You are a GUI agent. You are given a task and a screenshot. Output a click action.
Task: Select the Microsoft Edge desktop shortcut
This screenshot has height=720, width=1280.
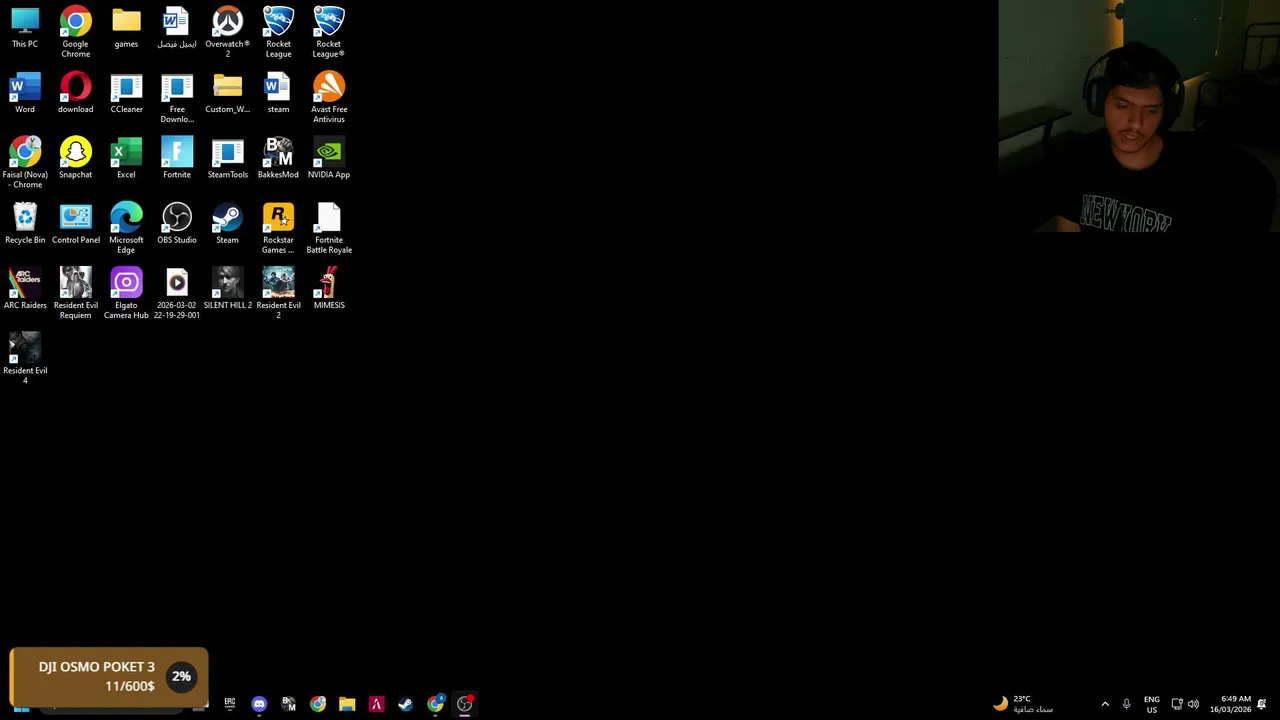126,228
